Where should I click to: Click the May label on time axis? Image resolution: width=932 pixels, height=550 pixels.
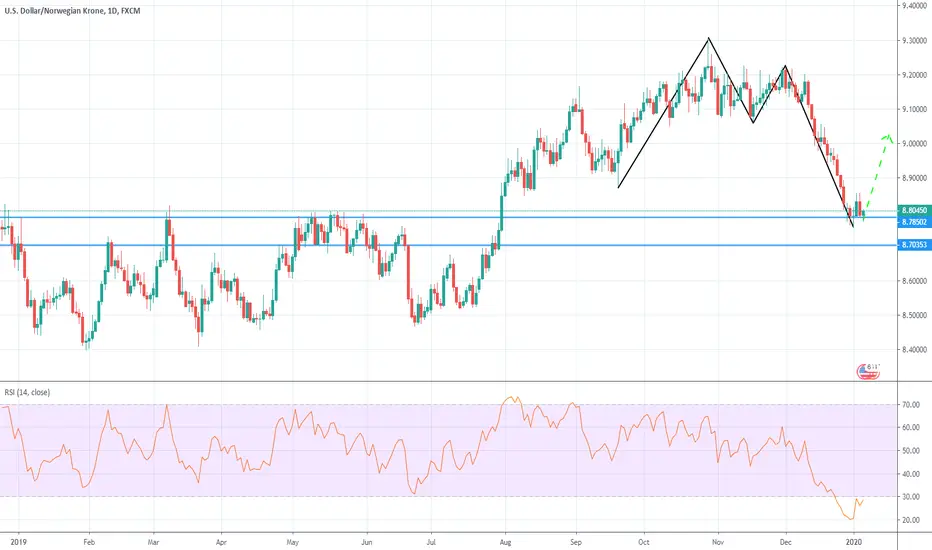(292, 542)
